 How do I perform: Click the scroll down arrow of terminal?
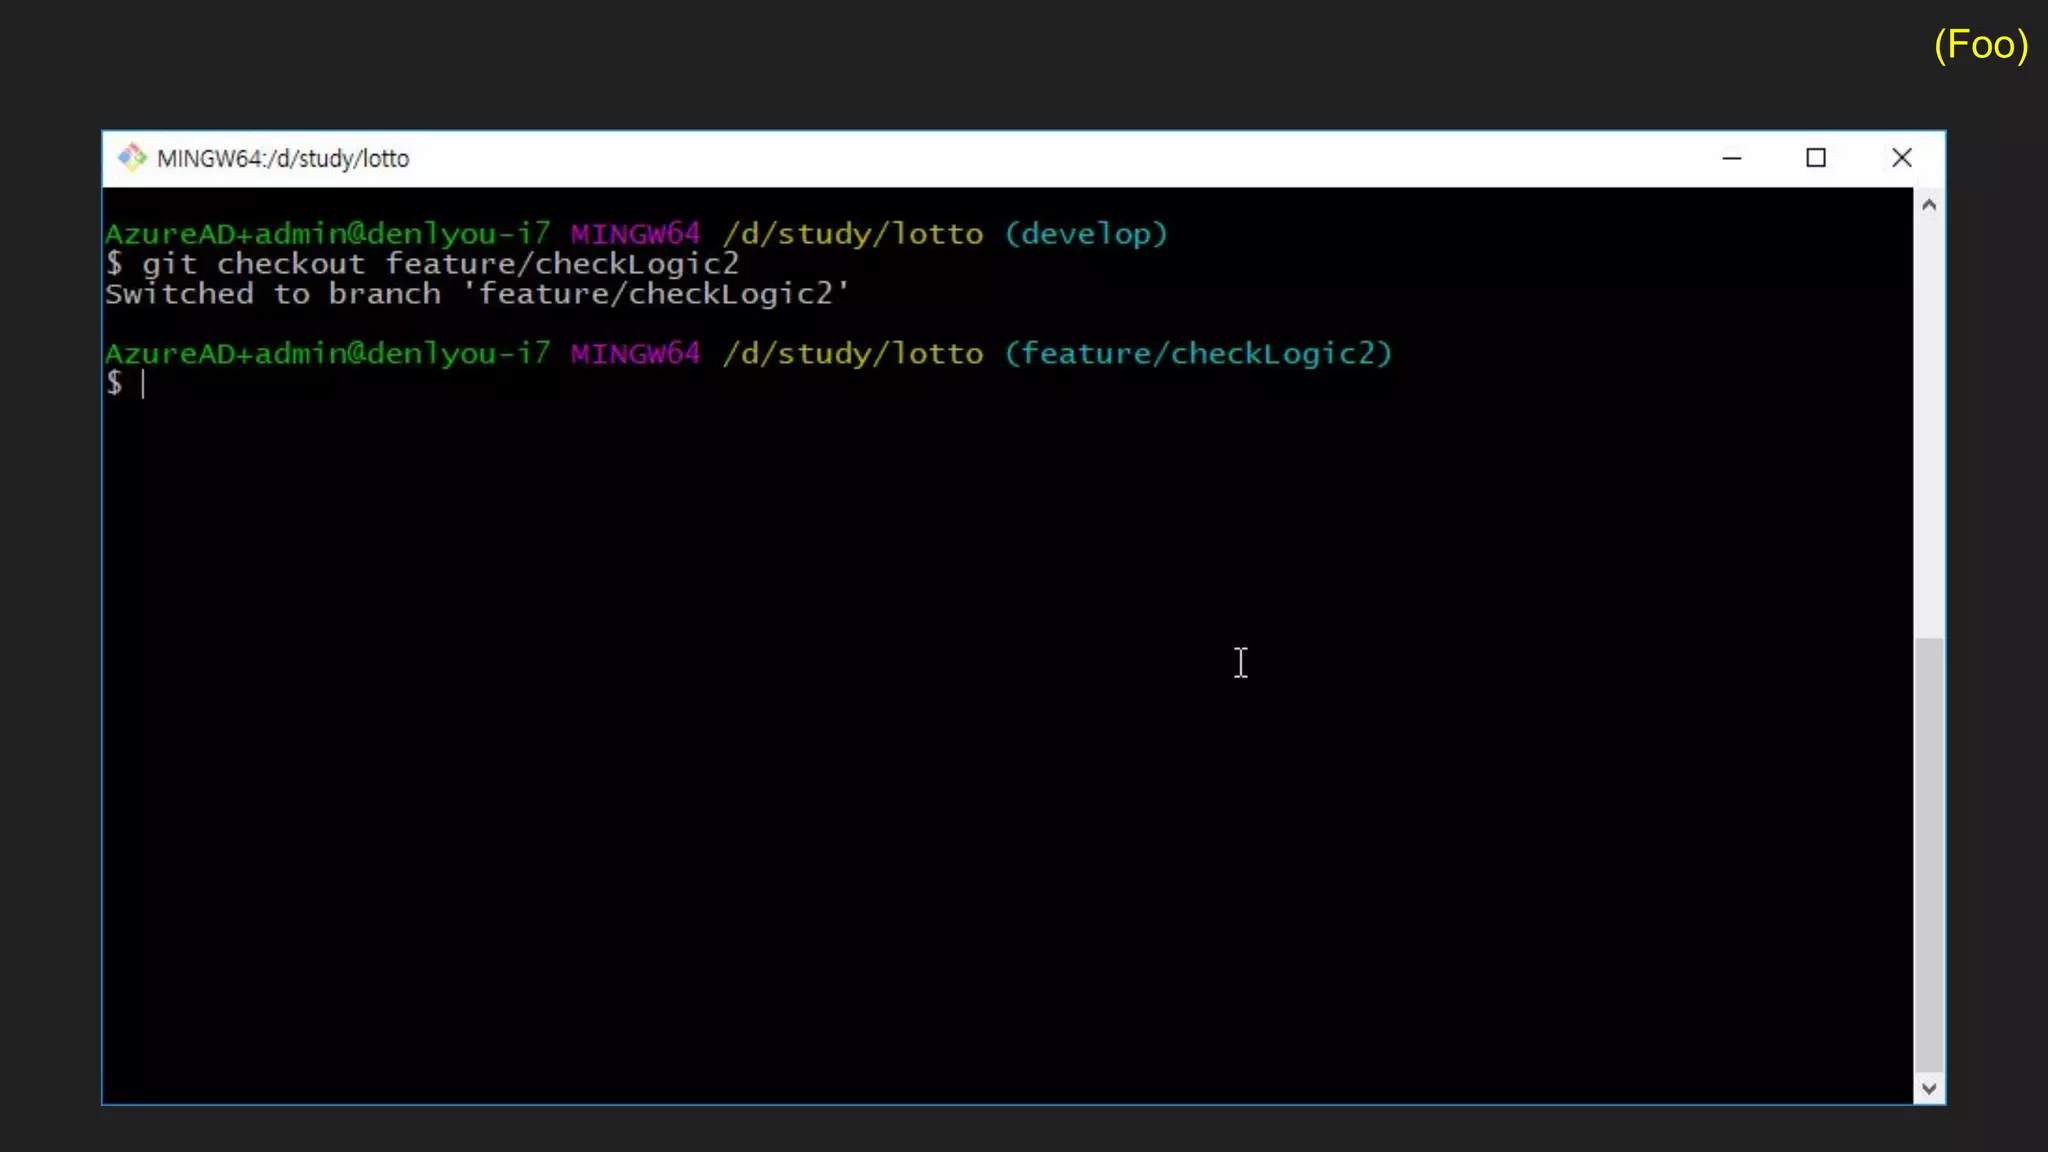pyautogui.click(x=1929, y=1088)
